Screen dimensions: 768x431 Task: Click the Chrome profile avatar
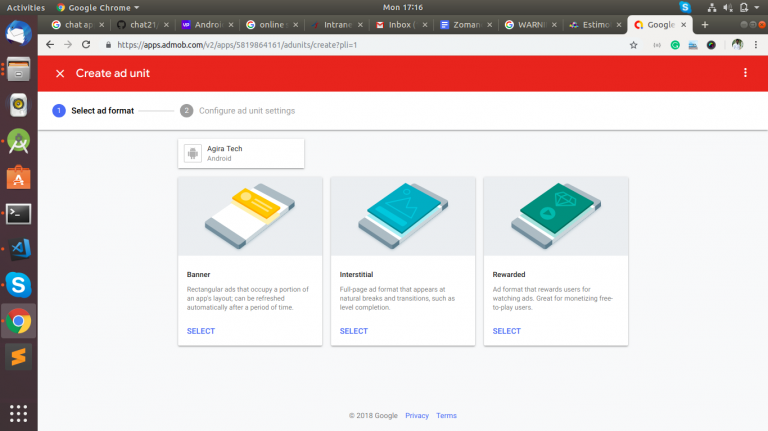click(737, 45)
